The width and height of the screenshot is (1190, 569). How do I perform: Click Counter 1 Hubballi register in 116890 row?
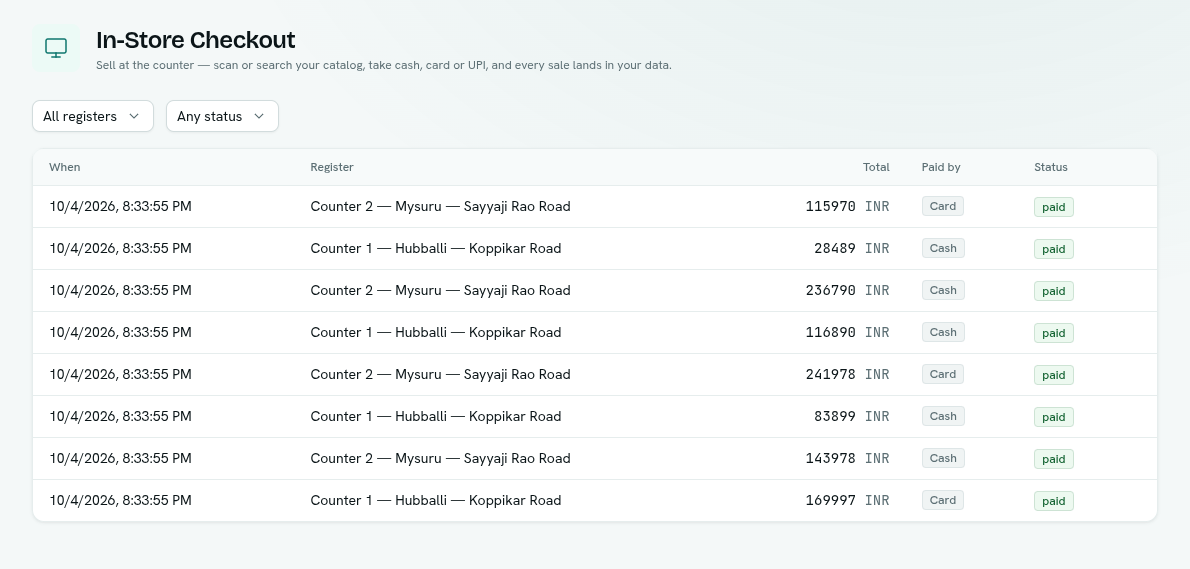click(436, 332)
